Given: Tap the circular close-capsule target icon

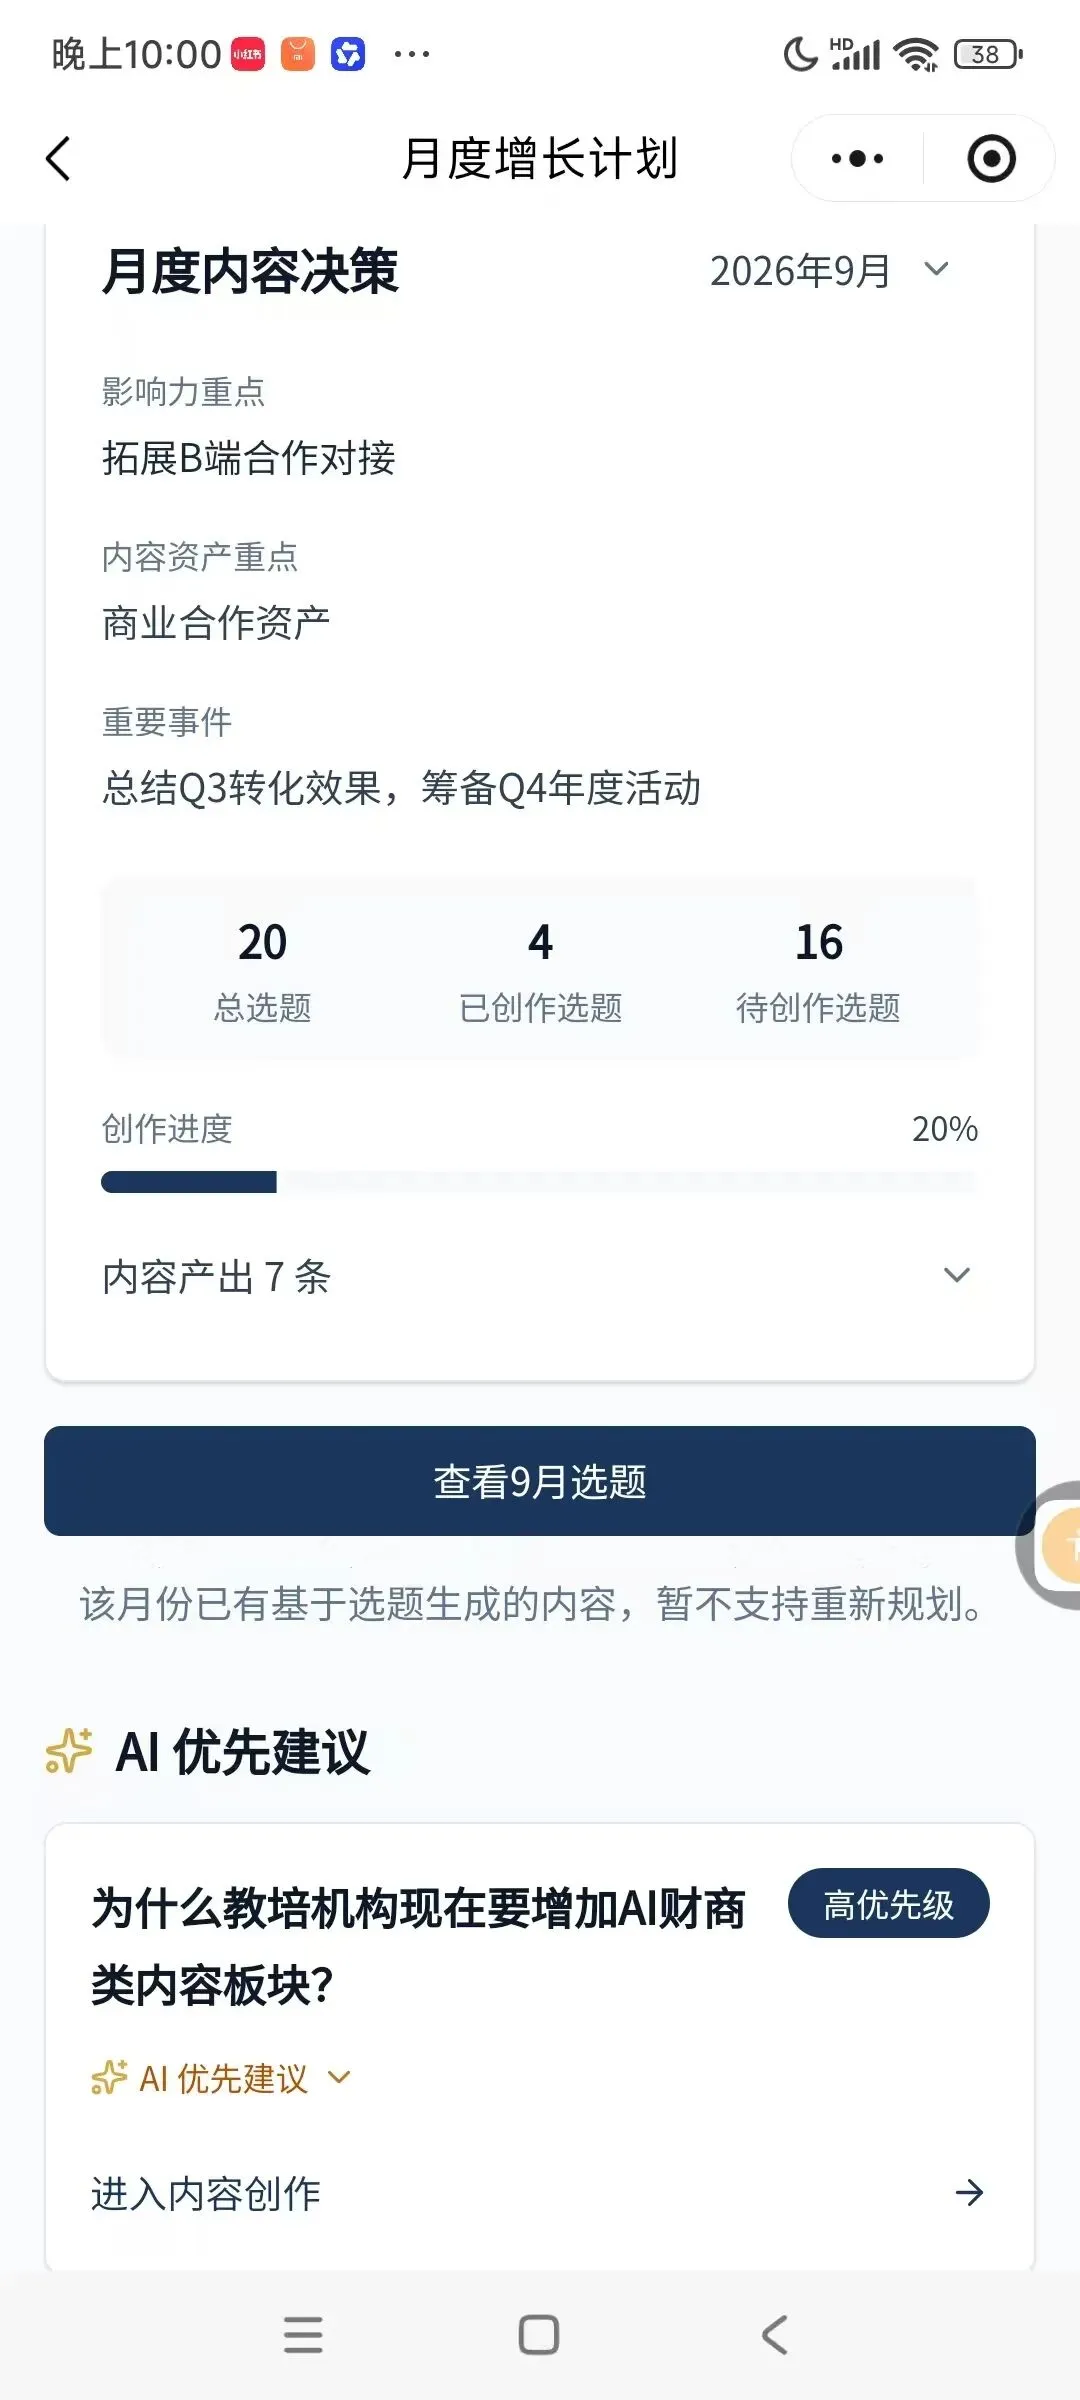Looking at the screenshot, I should pos(991,158).
